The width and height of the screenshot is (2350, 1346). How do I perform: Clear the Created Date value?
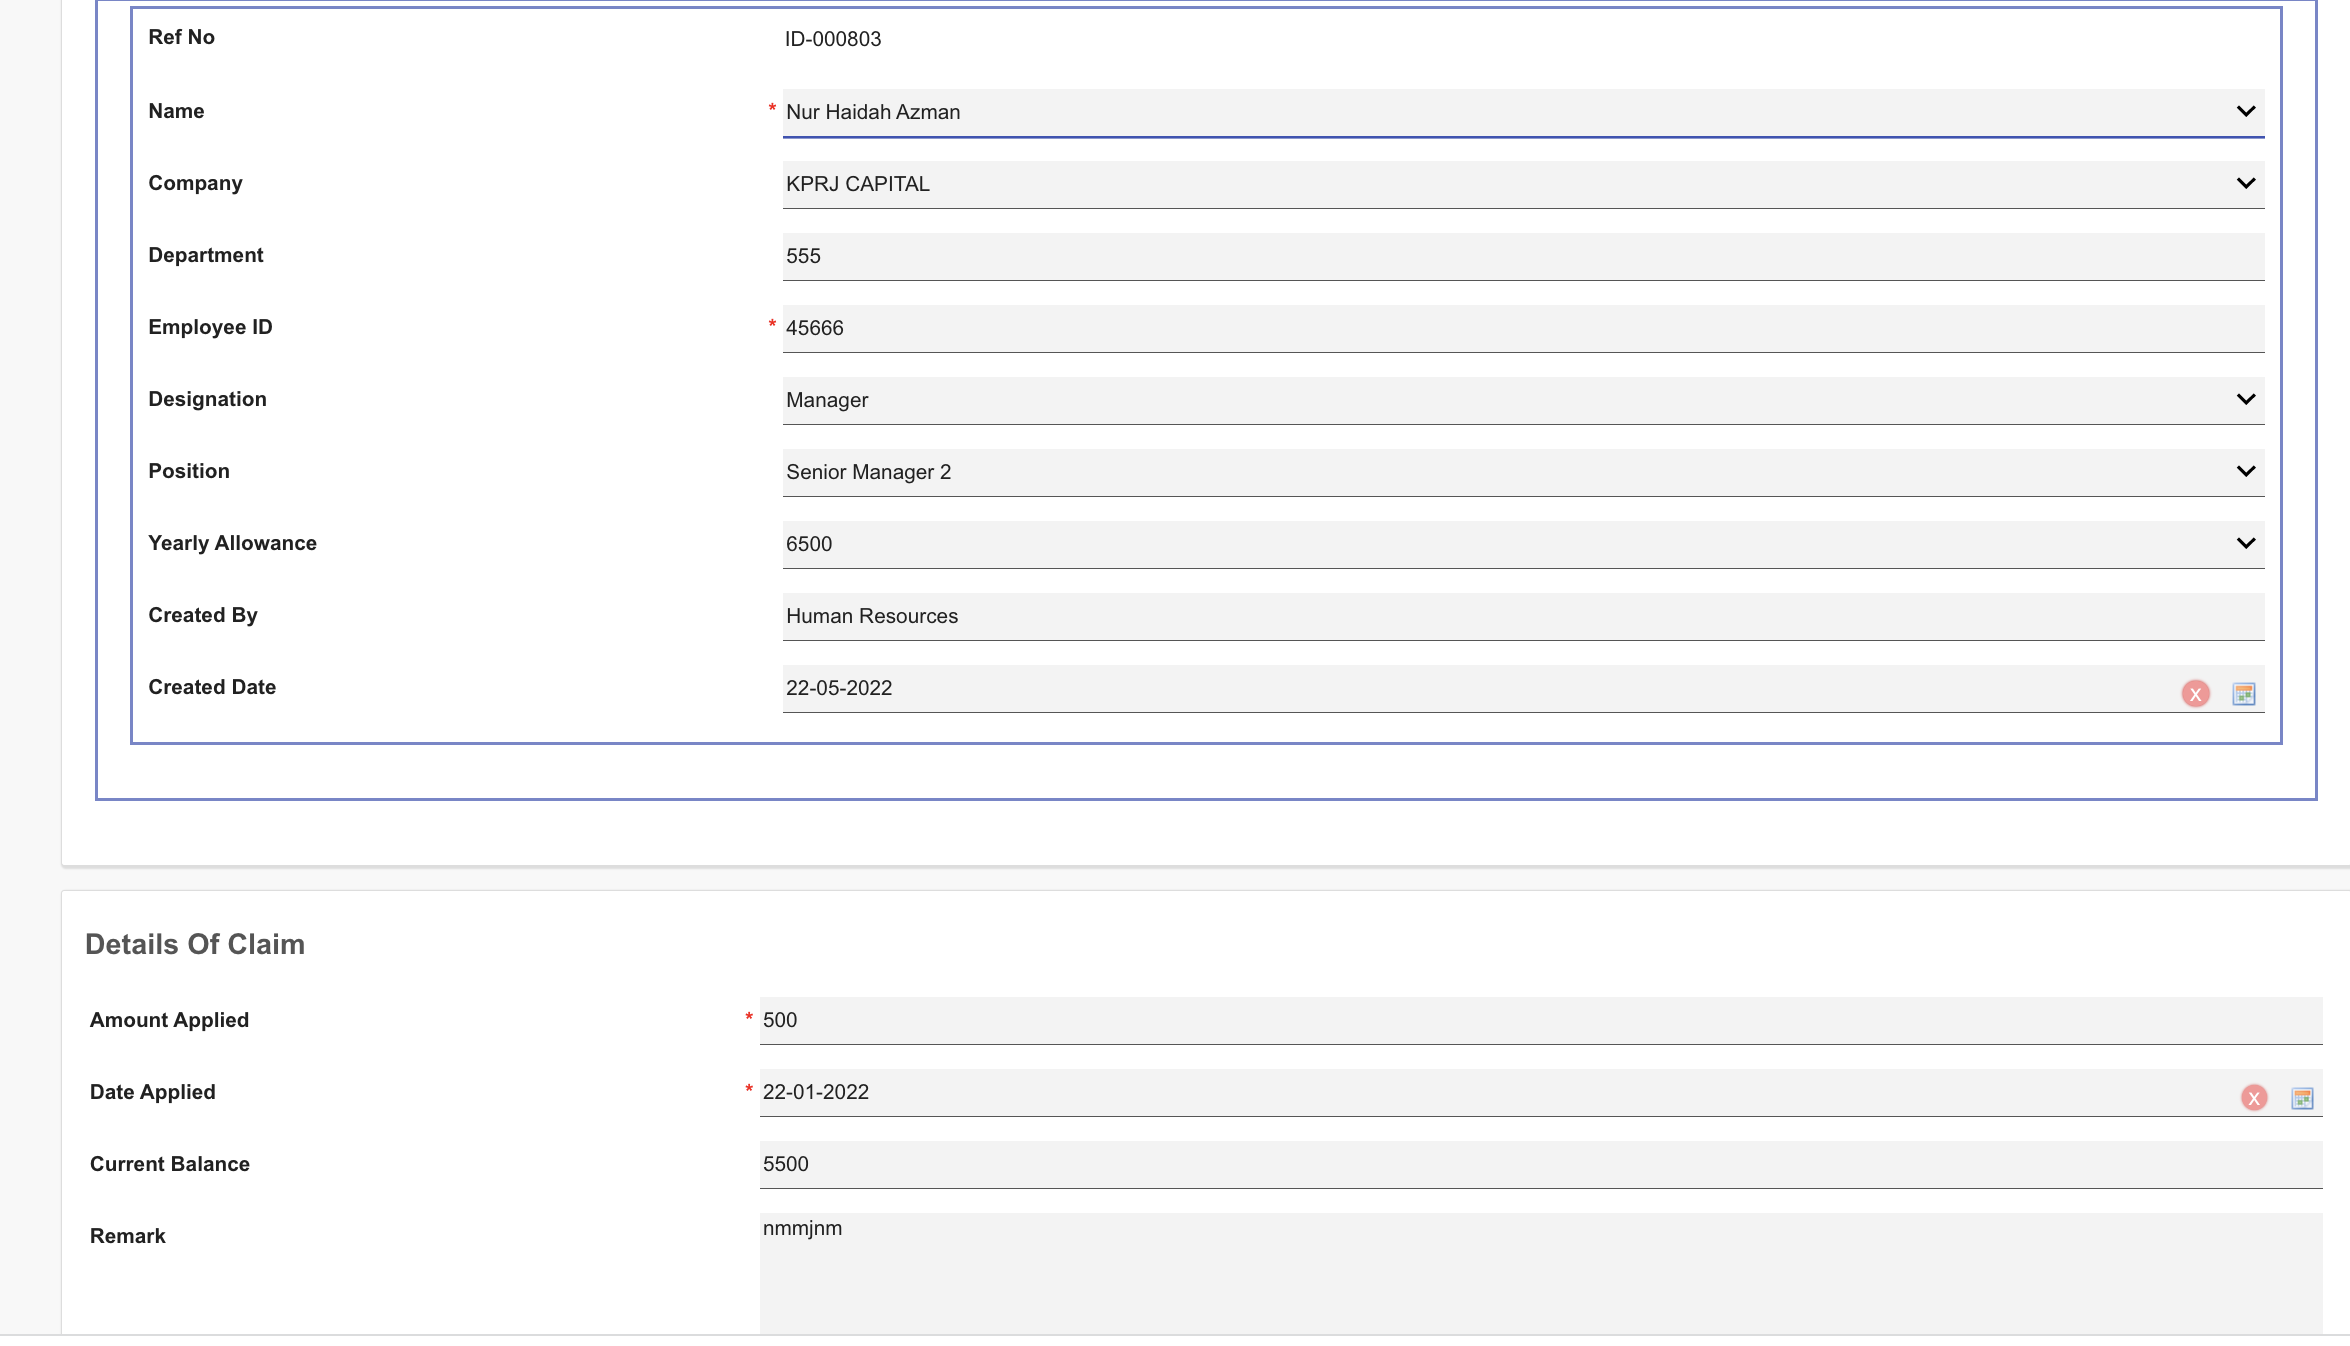click(2195, 694)
